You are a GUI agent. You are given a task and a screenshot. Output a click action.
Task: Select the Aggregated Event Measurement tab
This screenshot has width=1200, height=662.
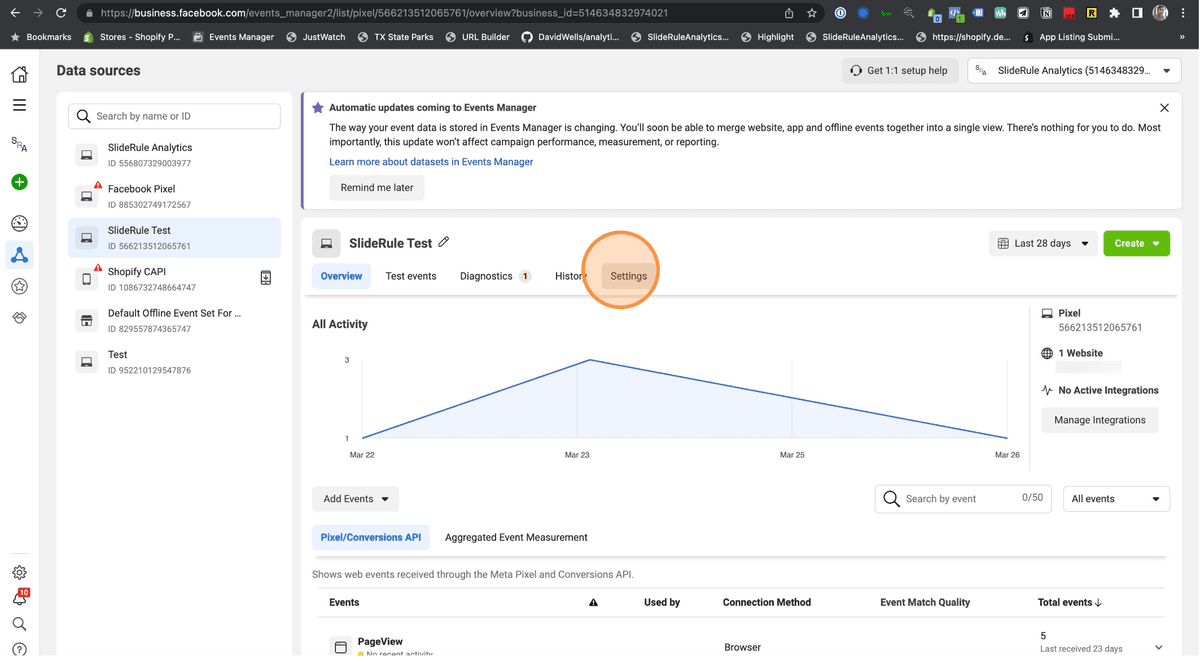point(516,537)
